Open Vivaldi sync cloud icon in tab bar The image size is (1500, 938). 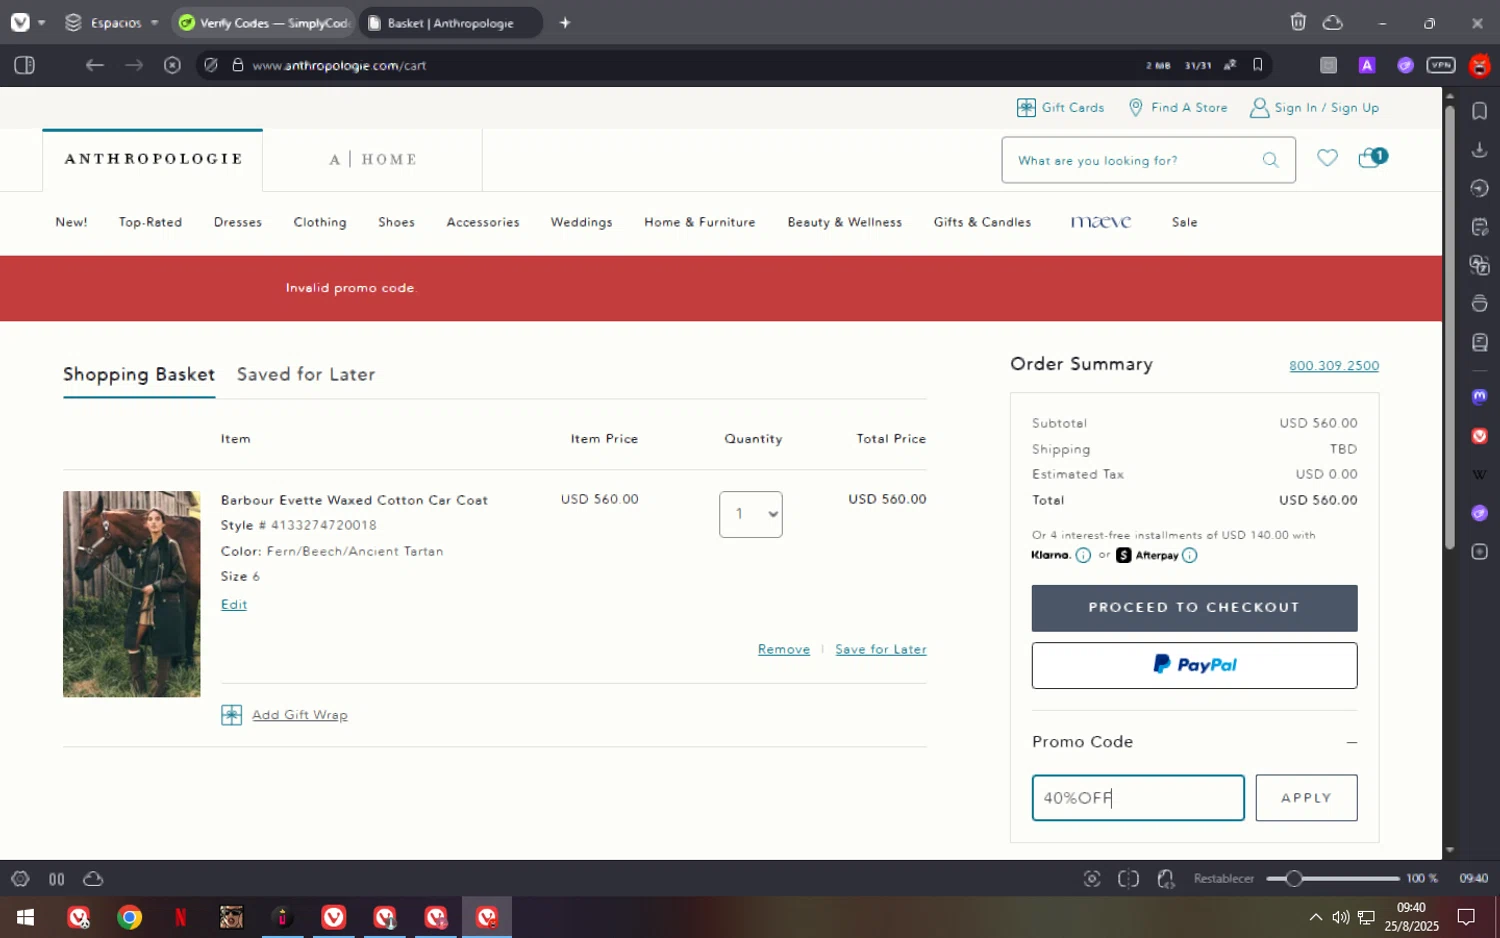point(1333,22)
